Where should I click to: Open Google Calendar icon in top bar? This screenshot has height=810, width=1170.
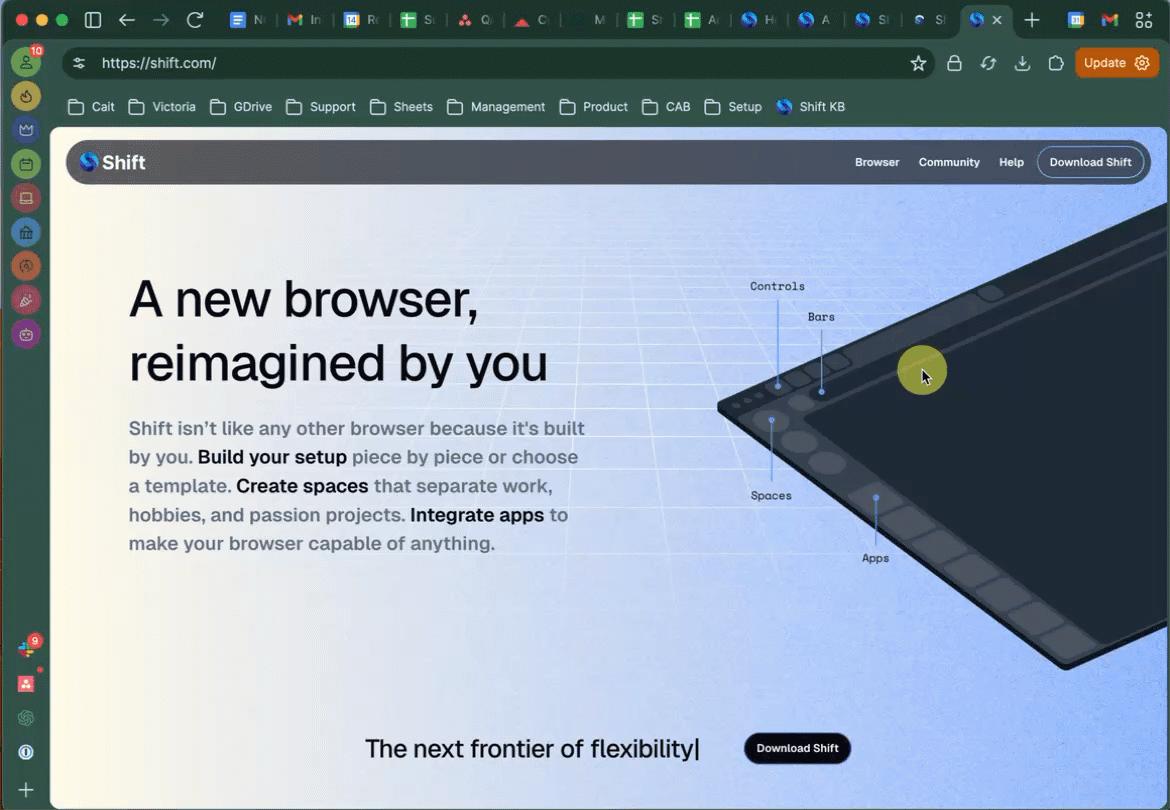pyautogui.click(x=1076, y=20)
